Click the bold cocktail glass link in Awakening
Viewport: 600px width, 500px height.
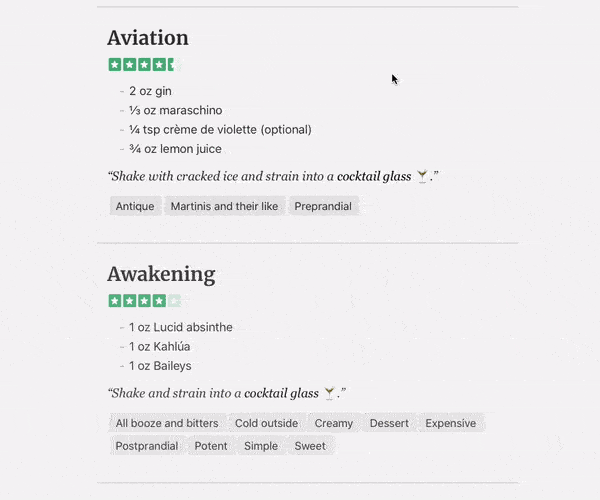tap(281, 393)
